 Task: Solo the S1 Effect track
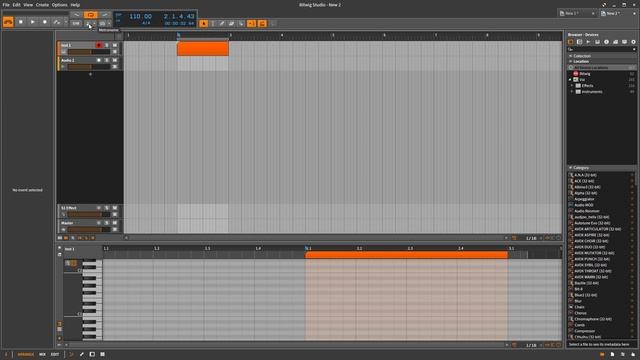(x=107, y=208)
